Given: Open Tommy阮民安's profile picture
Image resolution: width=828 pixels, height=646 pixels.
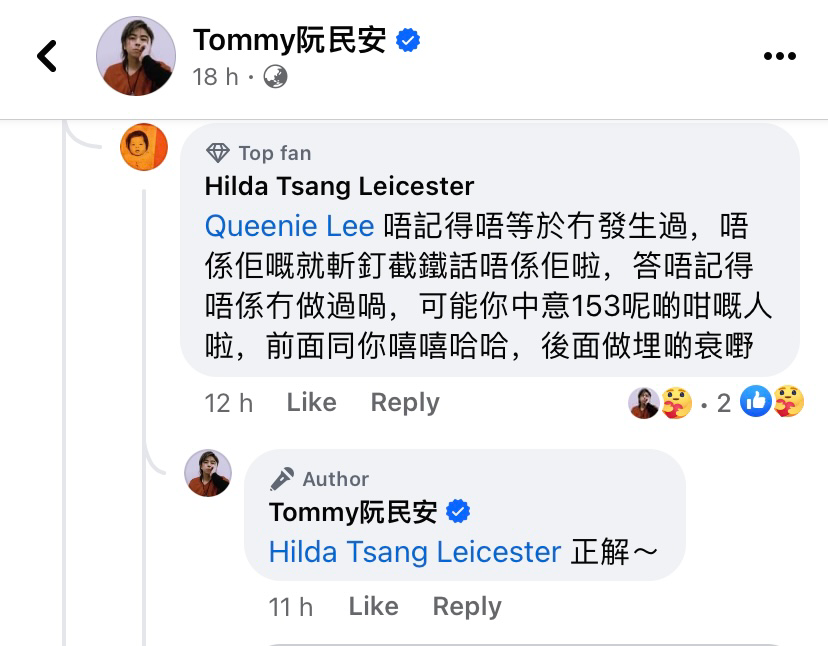Looking at the screenshot, I should [x=135, y=55].
